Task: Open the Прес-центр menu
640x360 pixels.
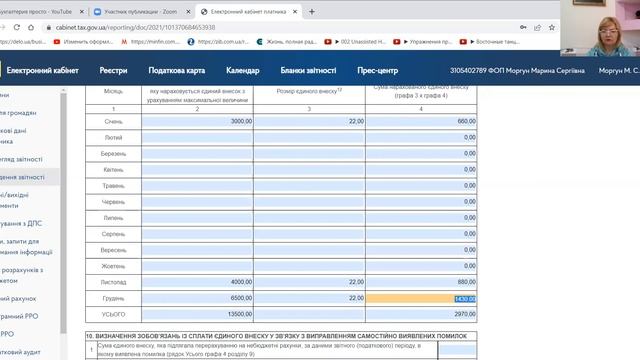Action: point(378,70)
